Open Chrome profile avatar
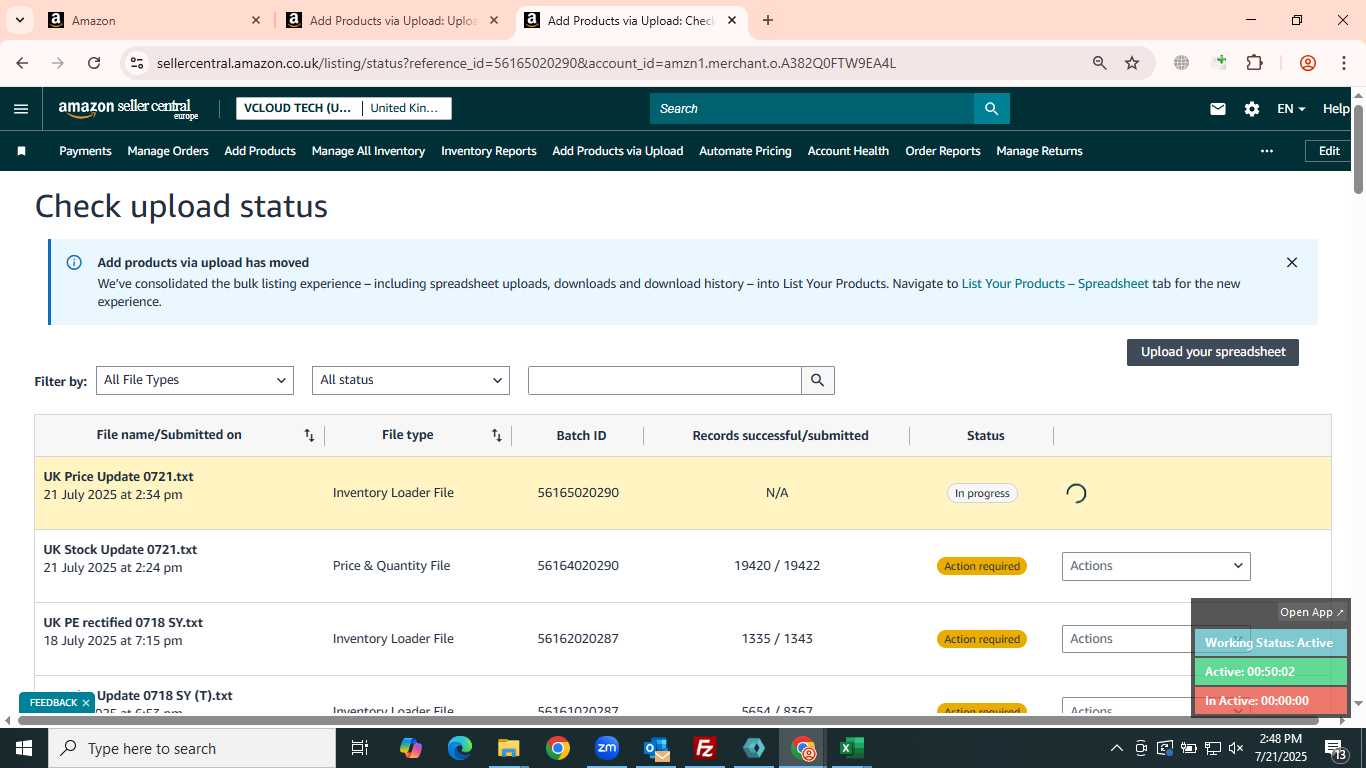1366x768 pixels. pyautogui.click(x=1307, y=63)
